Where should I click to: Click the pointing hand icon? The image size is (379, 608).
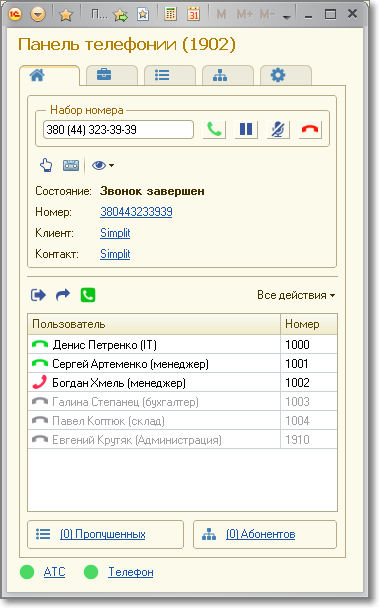pos(47,166)
